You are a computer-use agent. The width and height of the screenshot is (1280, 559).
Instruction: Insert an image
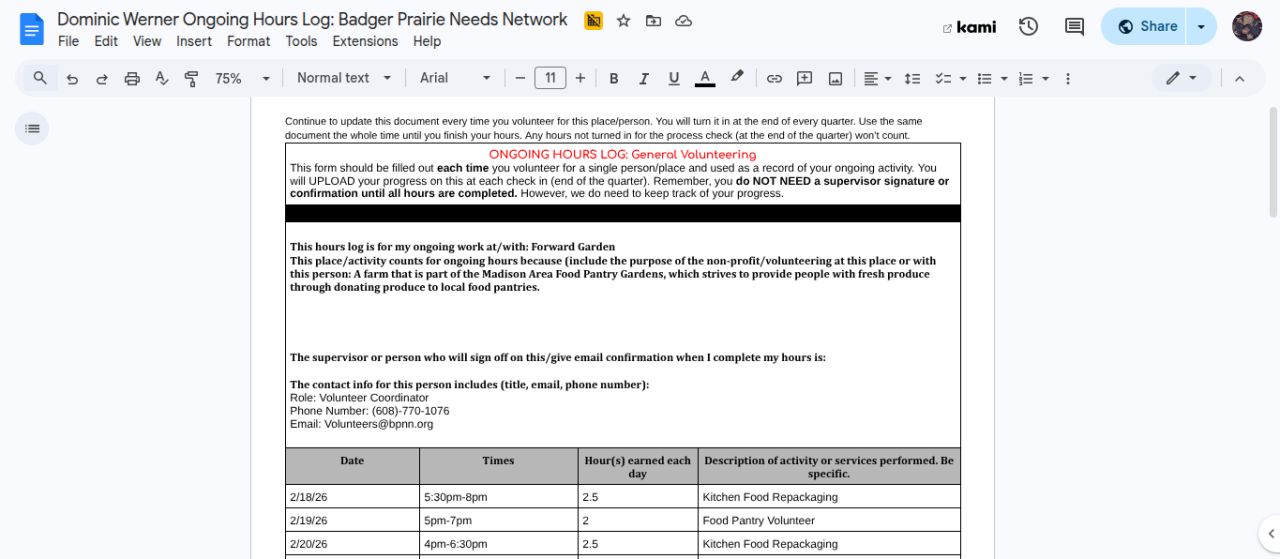tap(835, 78)
